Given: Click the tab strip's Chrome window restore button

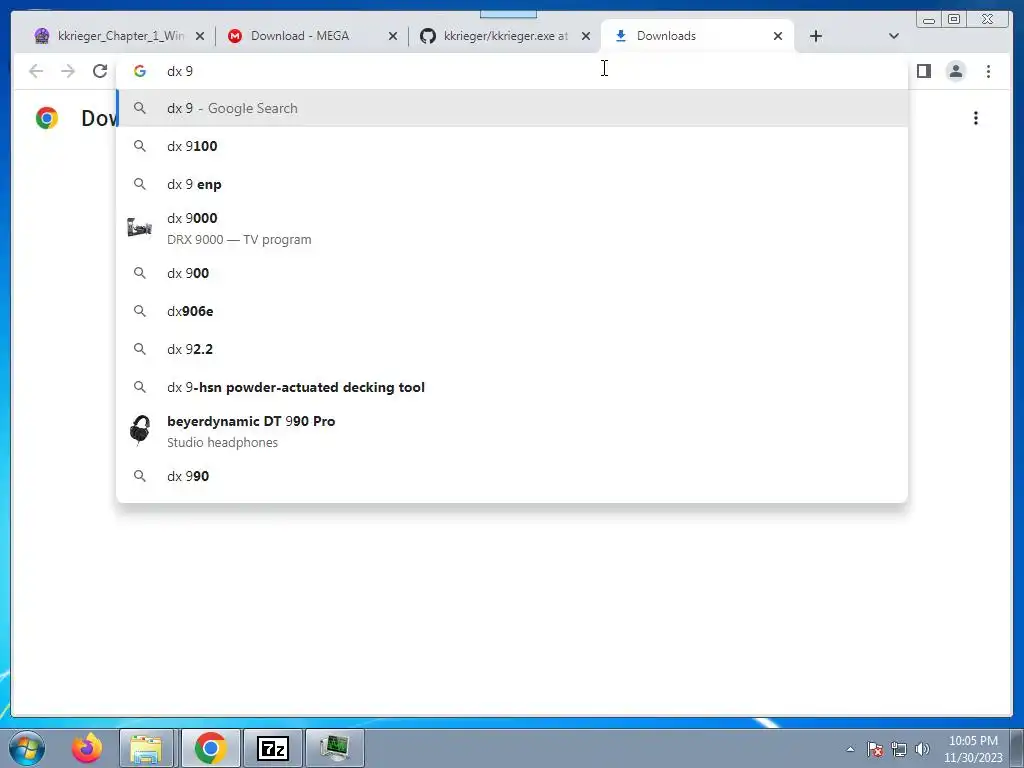Looking at the screenshot, I should click(954, 19).
